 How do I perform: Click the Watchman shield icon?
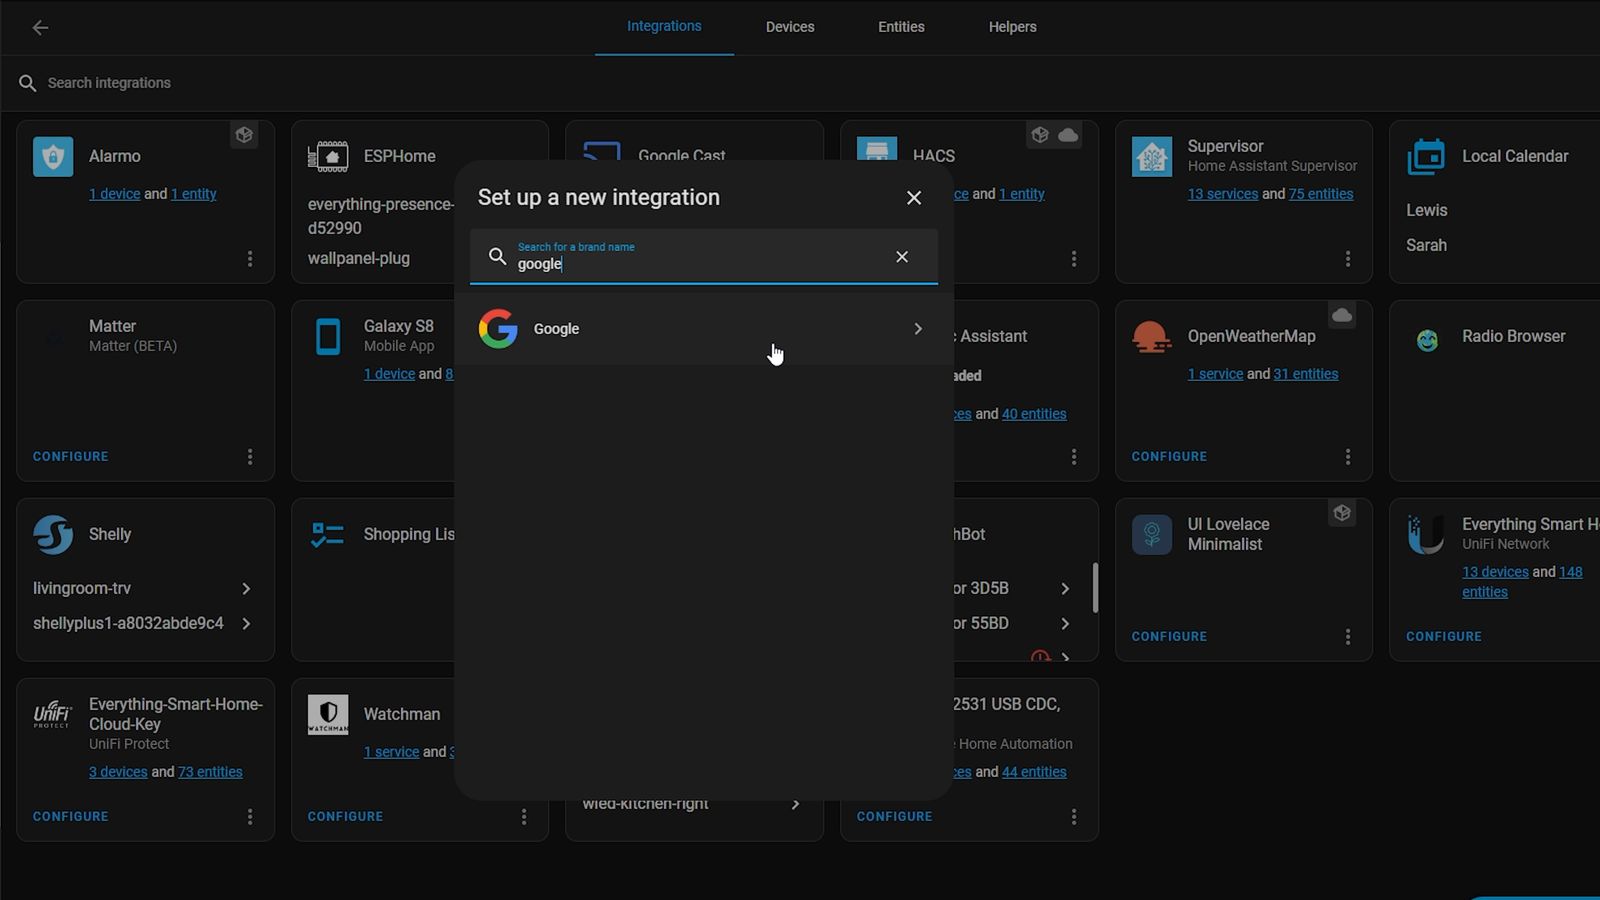click(x=327, y=714)
